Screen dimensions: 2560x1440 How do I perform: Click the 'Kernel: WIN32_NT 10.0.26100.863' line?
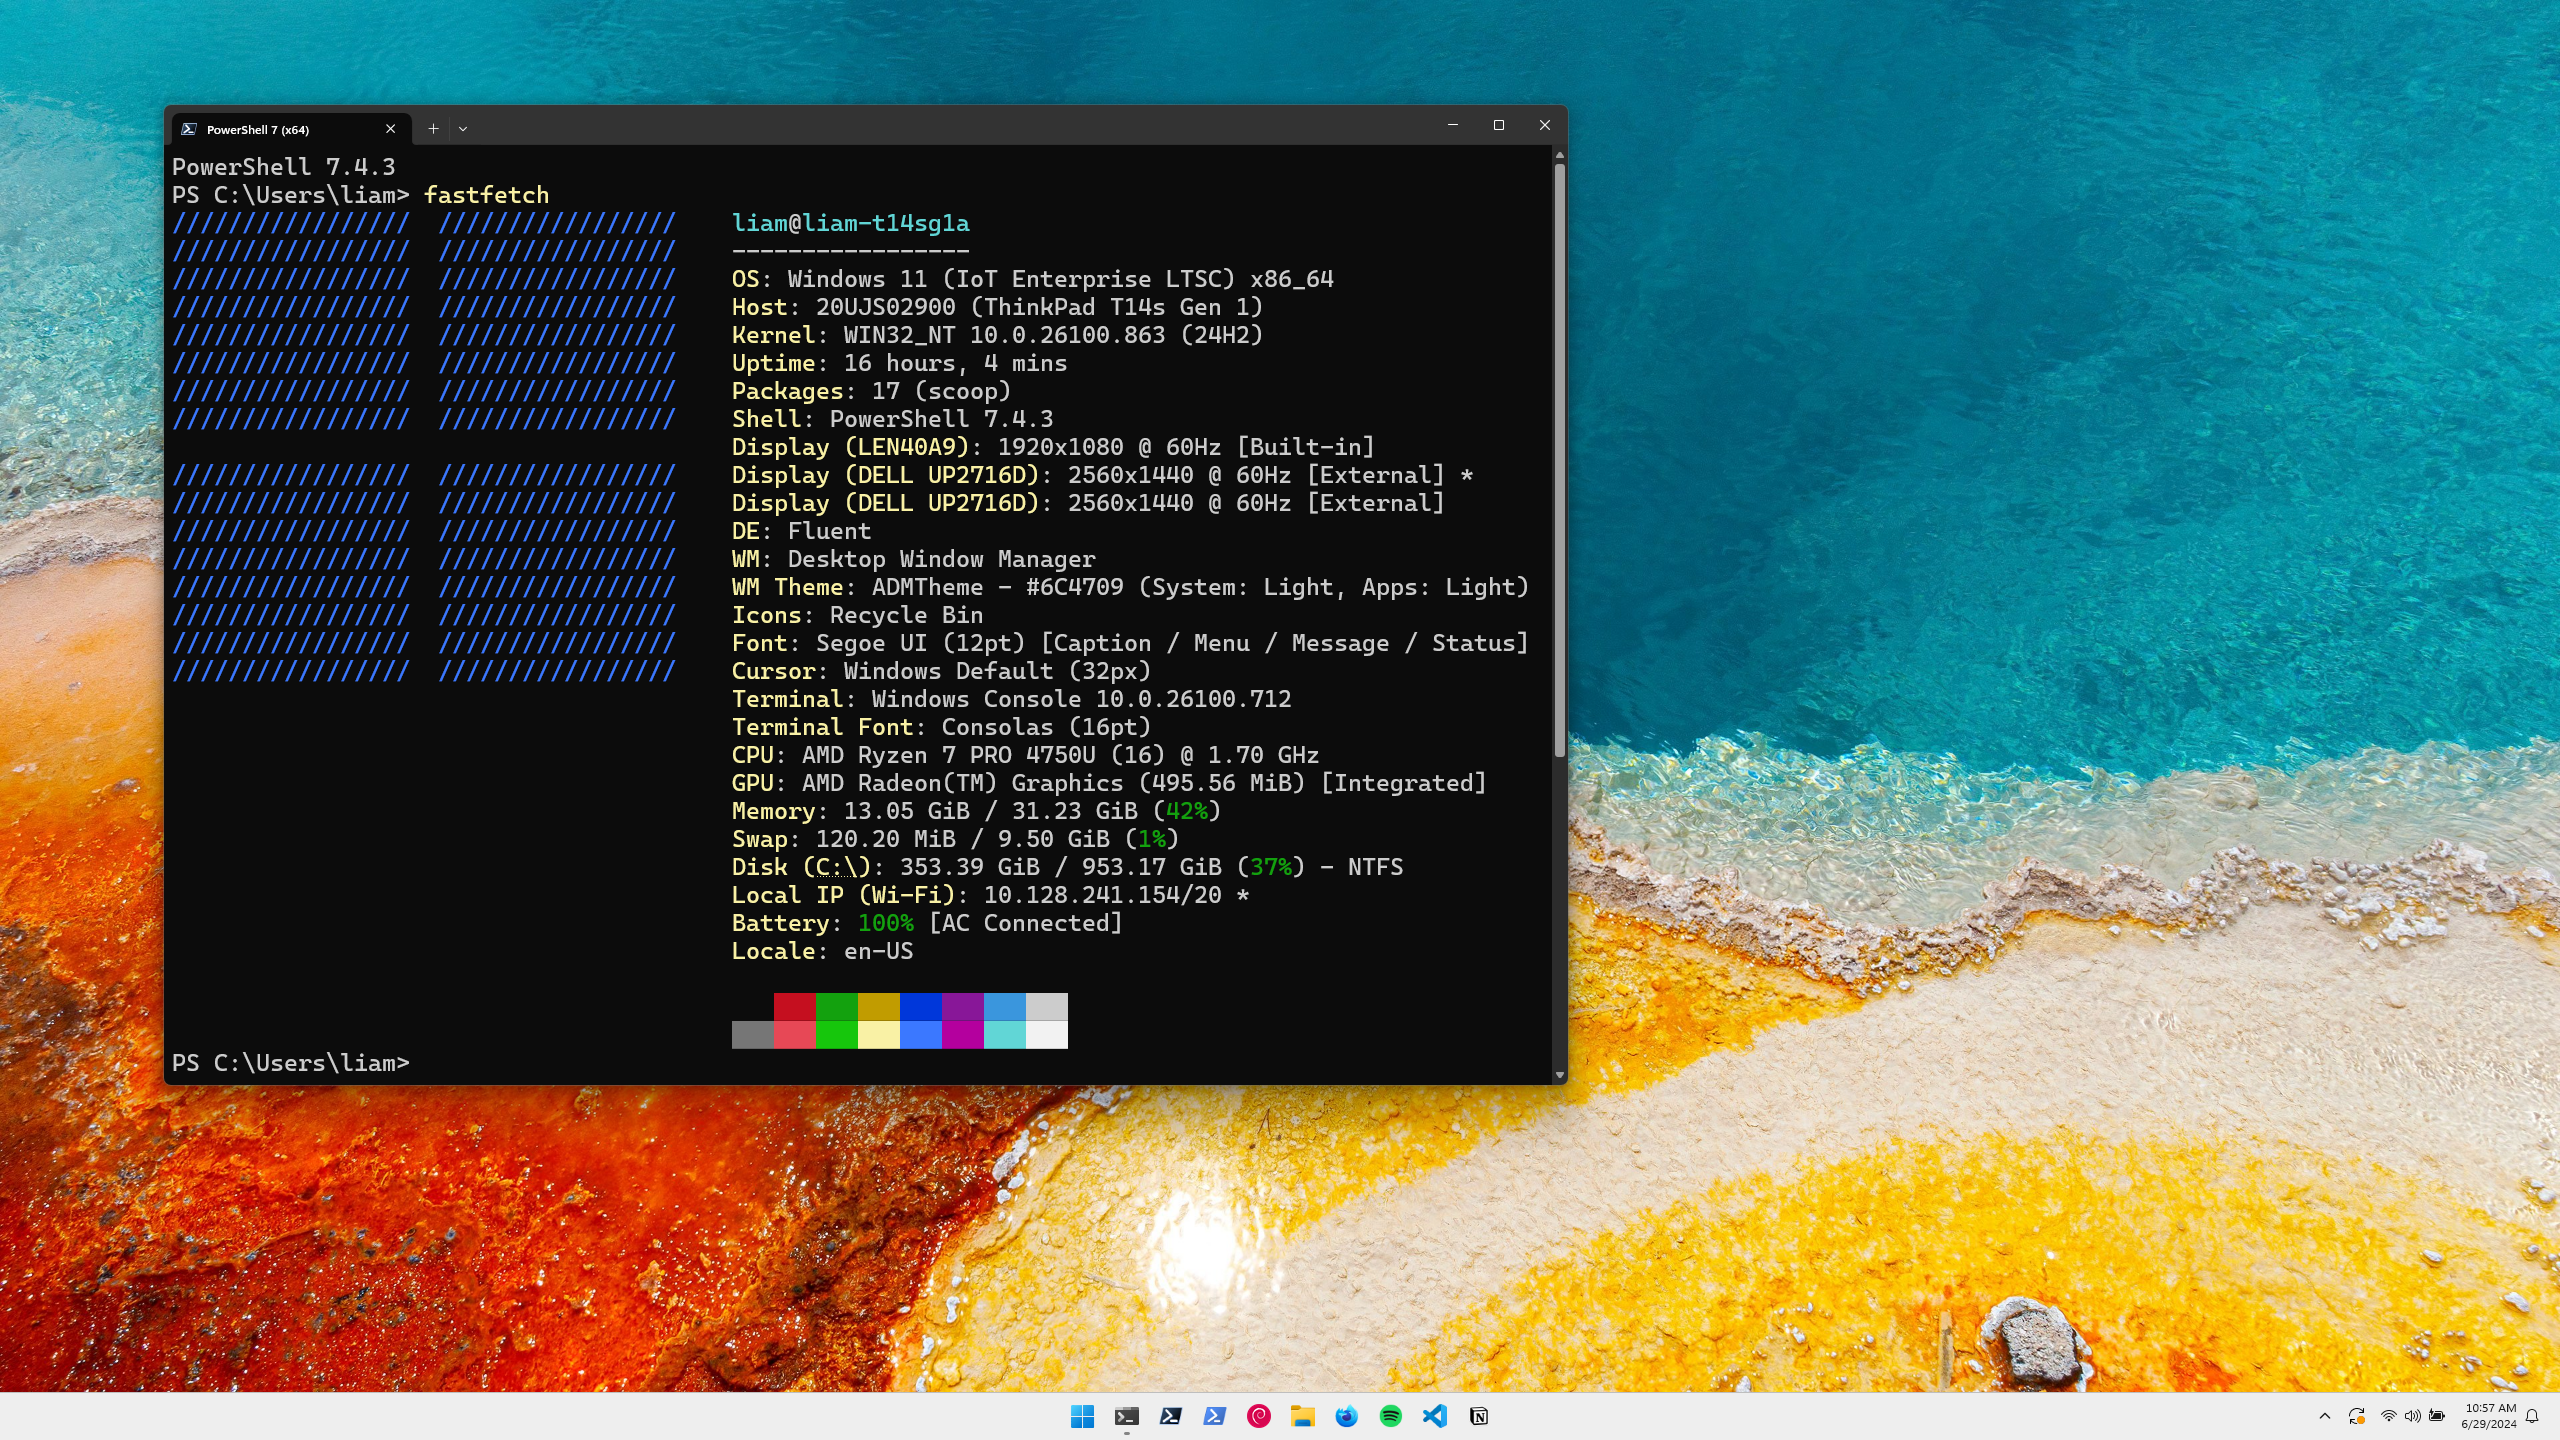coord(998,335)
